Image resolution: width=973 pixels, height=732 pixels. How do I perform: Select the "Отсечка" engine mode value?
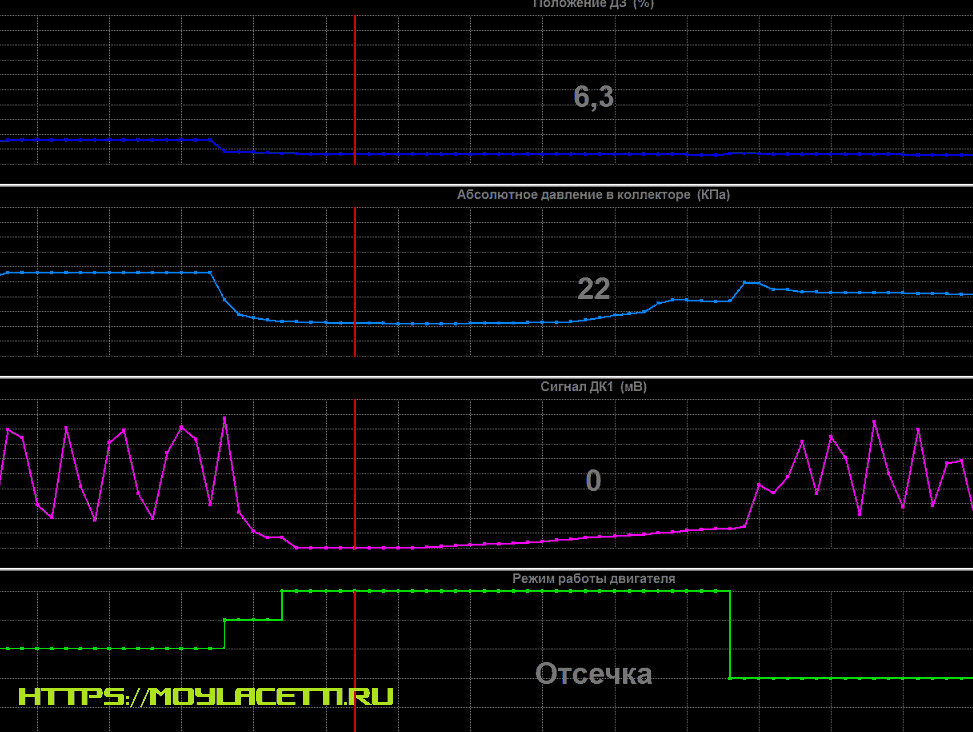[x=593, y=674]
